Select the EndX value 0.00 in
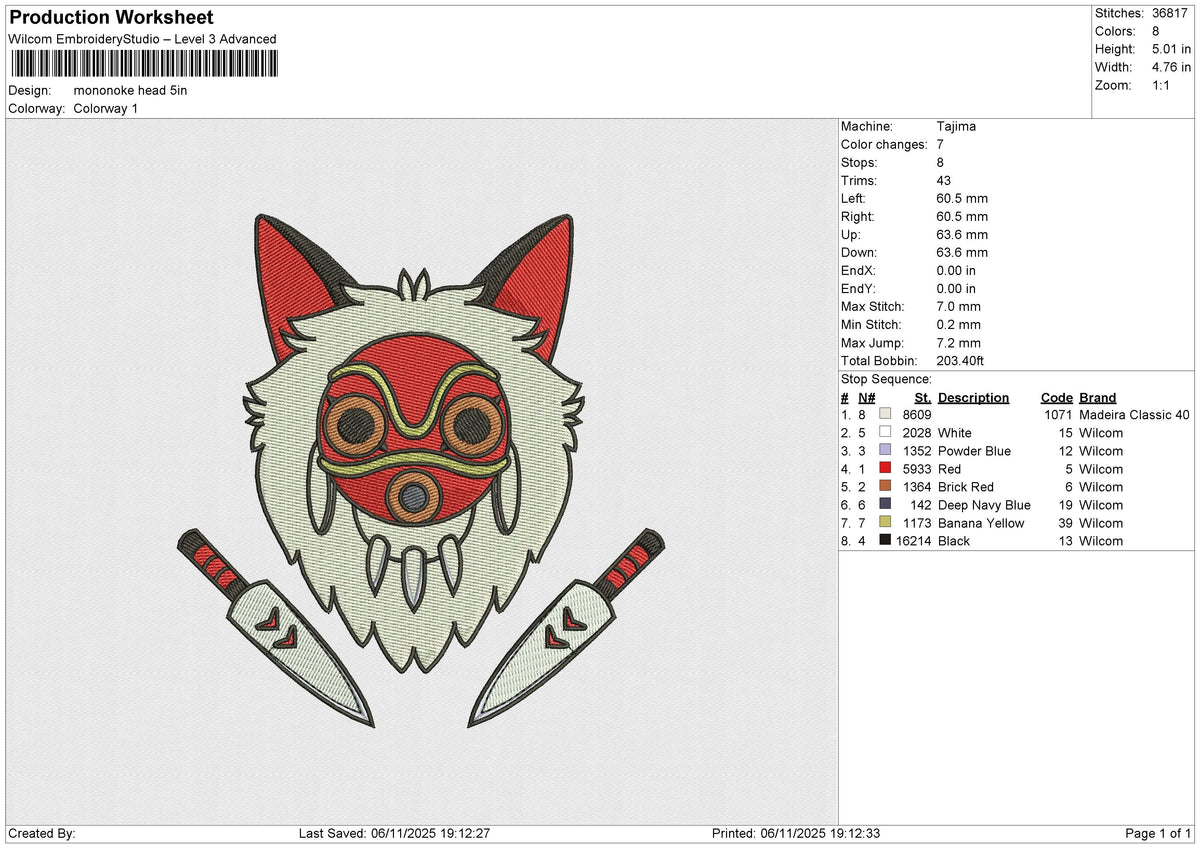 957,271
